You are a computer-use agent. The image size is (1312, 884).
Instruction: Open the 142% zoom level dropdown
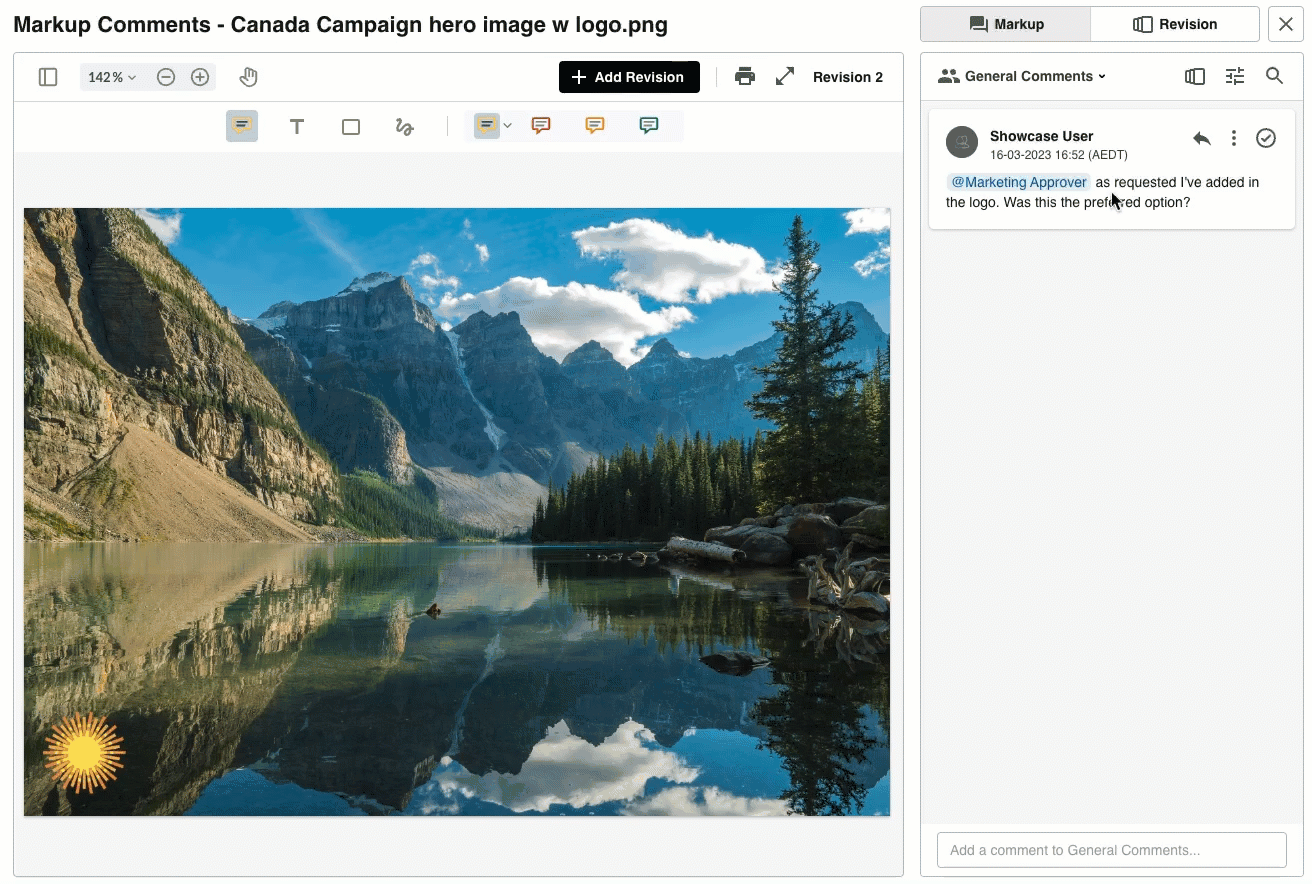(111, 77)
